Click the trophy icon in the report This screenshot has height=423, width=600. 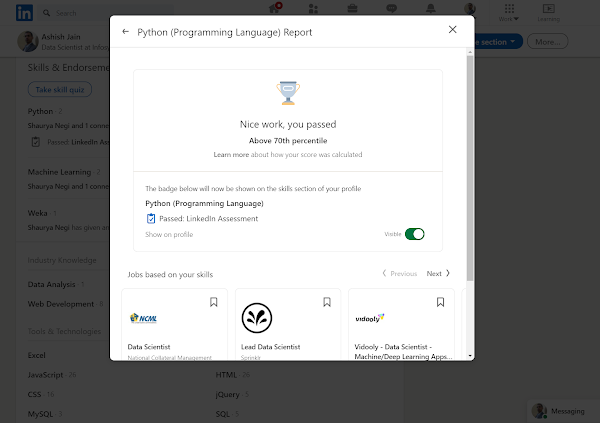(288, 93)
